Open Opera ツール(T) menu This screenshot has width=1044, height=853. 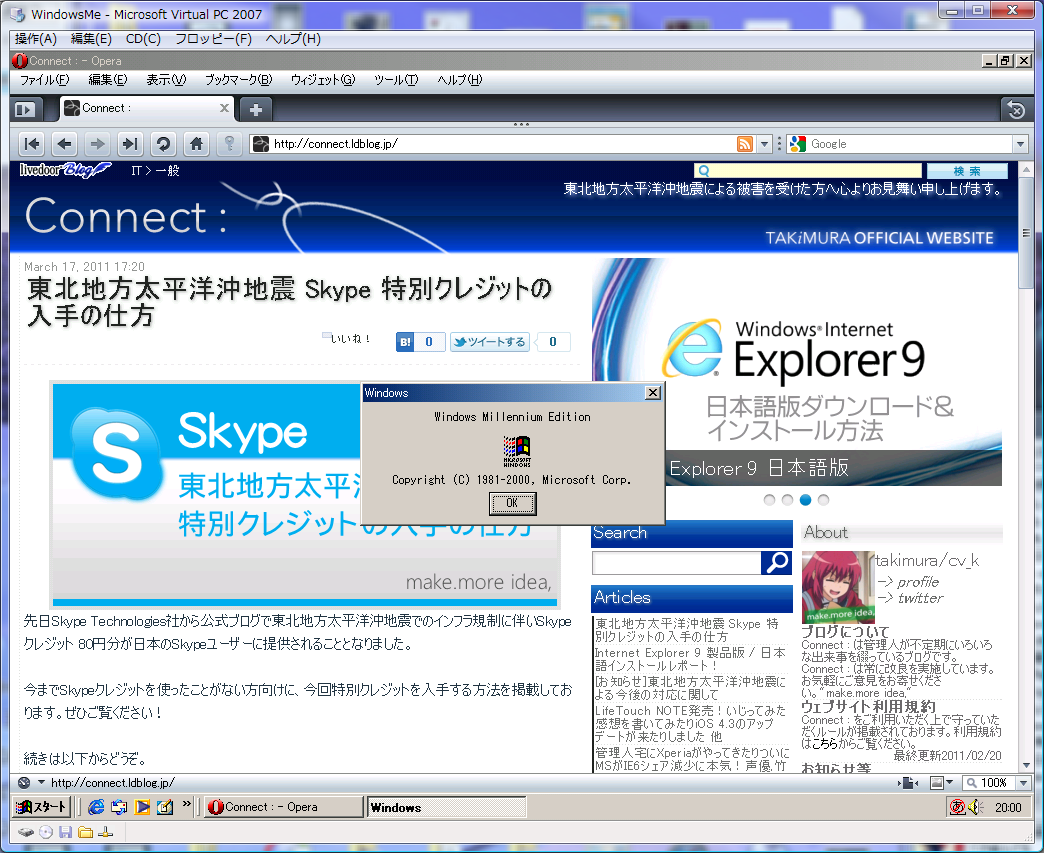[396, 80]
